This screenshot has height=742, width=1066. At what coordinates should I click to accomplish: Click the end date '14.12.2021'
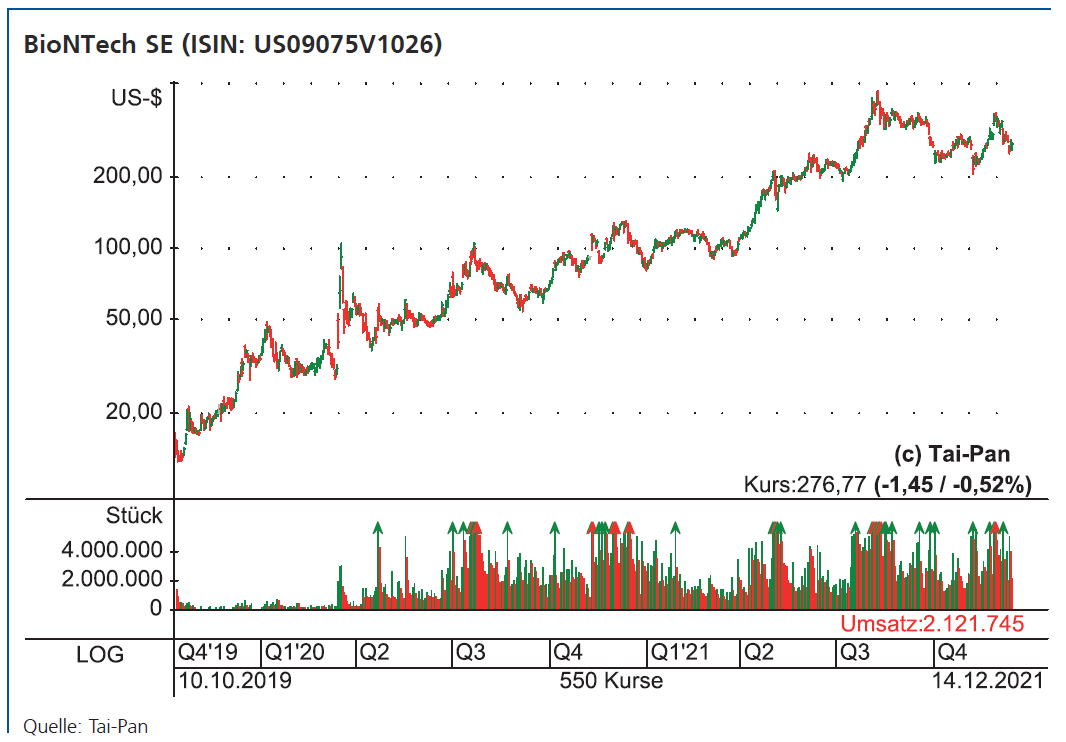[x=987, y=680]
